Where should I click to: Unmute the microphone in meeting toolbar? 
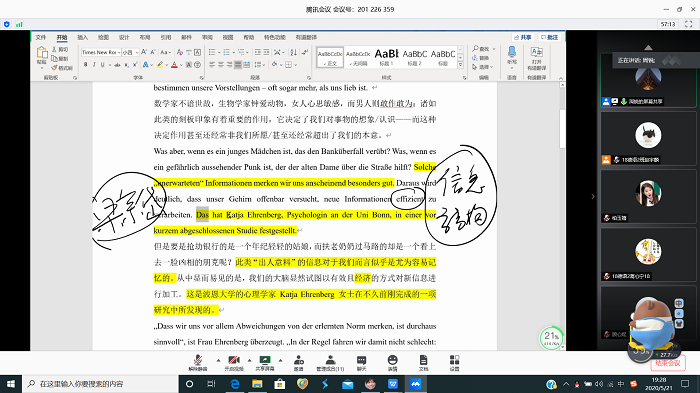[198, 363]
